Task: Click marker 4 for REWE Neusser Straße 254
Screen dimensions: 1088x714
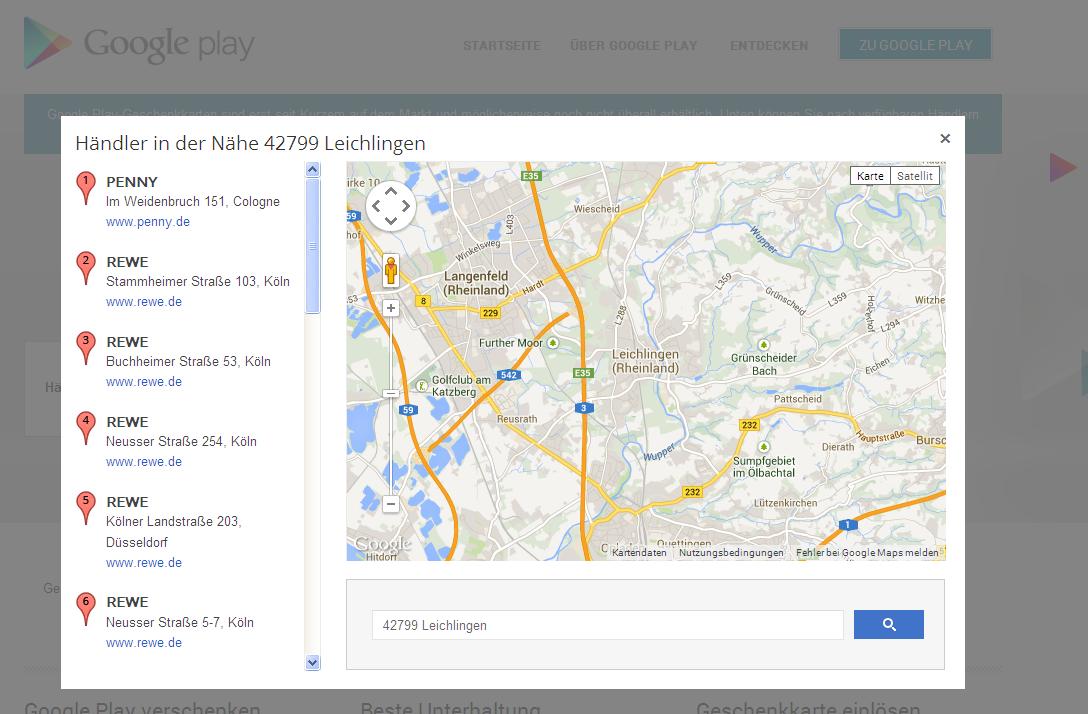Action: 85,427
